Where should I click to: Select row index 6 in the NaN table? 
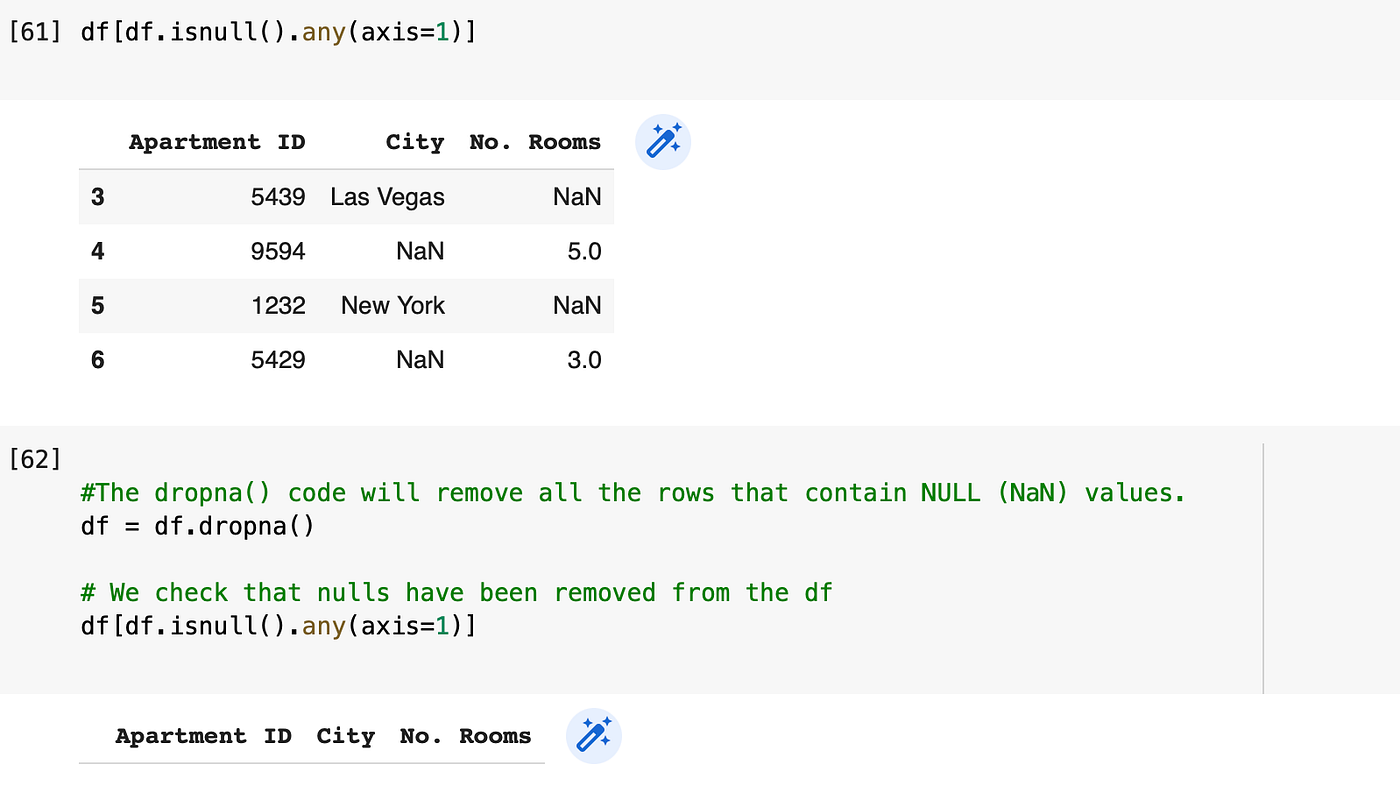click(x=97, y=359)
